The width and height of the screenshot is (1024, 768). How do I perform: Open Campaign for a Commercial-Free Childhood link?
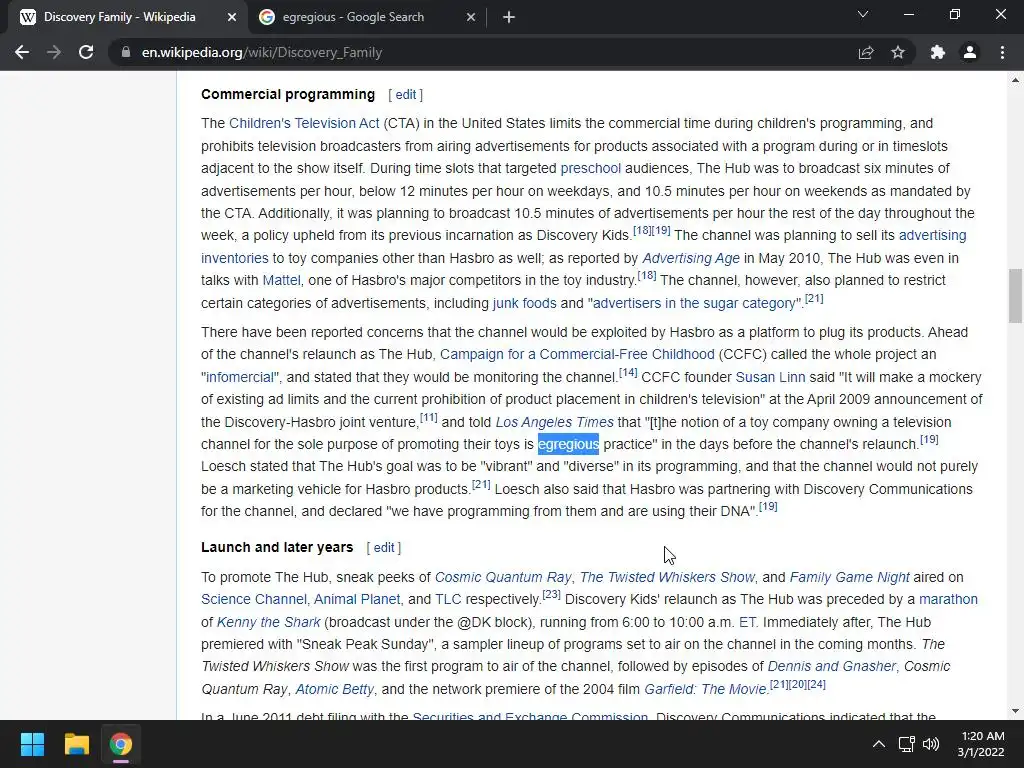click(x=577, y=355)
